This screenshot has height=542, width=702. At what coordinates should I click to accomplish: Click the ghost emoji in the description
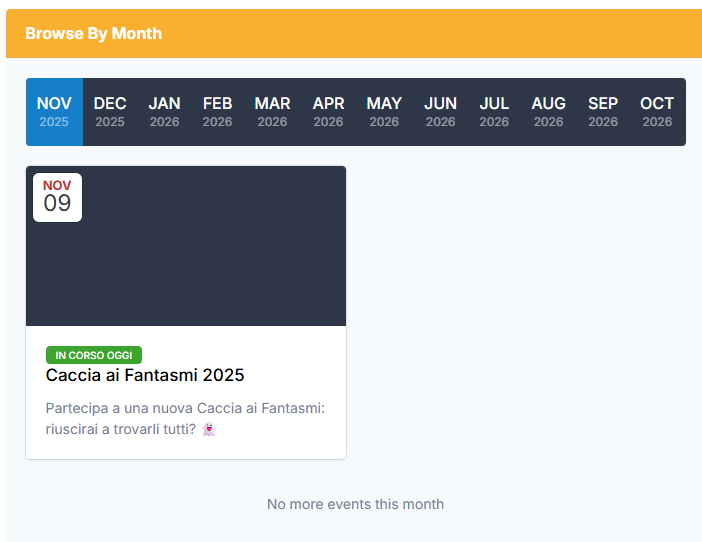click(x=209, y=430)
